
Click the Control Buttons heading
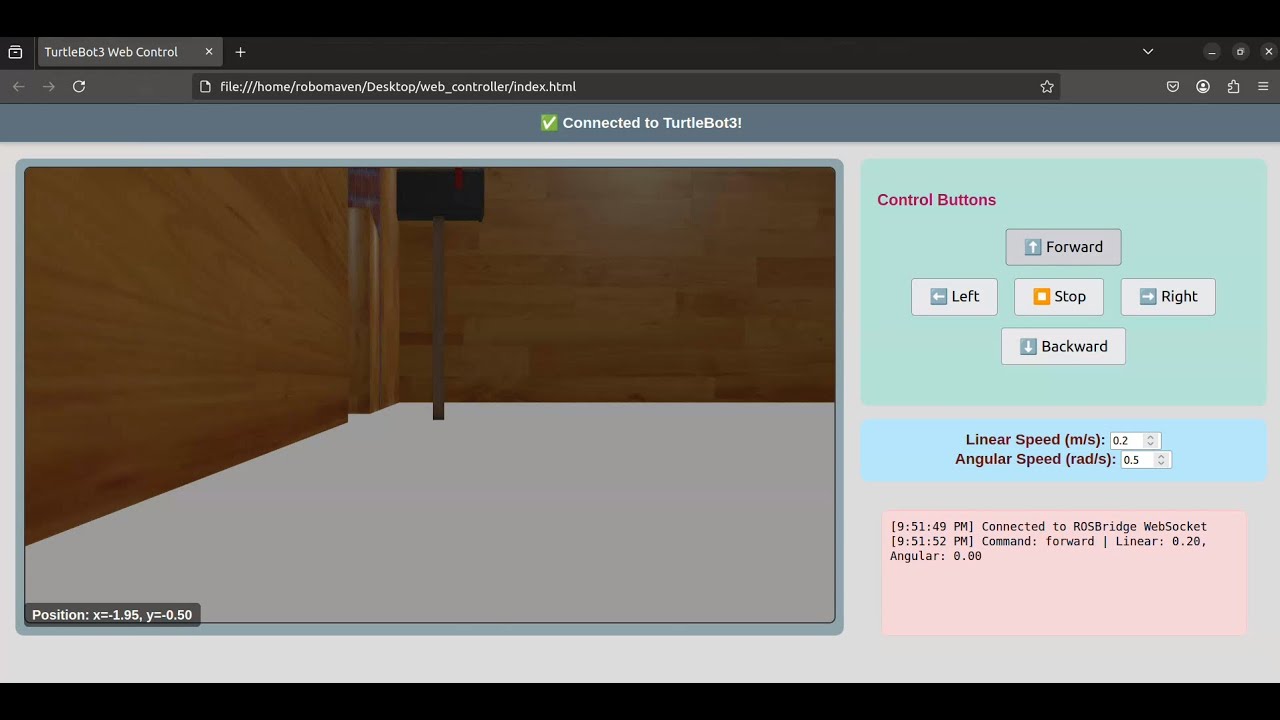coord(936,200)
